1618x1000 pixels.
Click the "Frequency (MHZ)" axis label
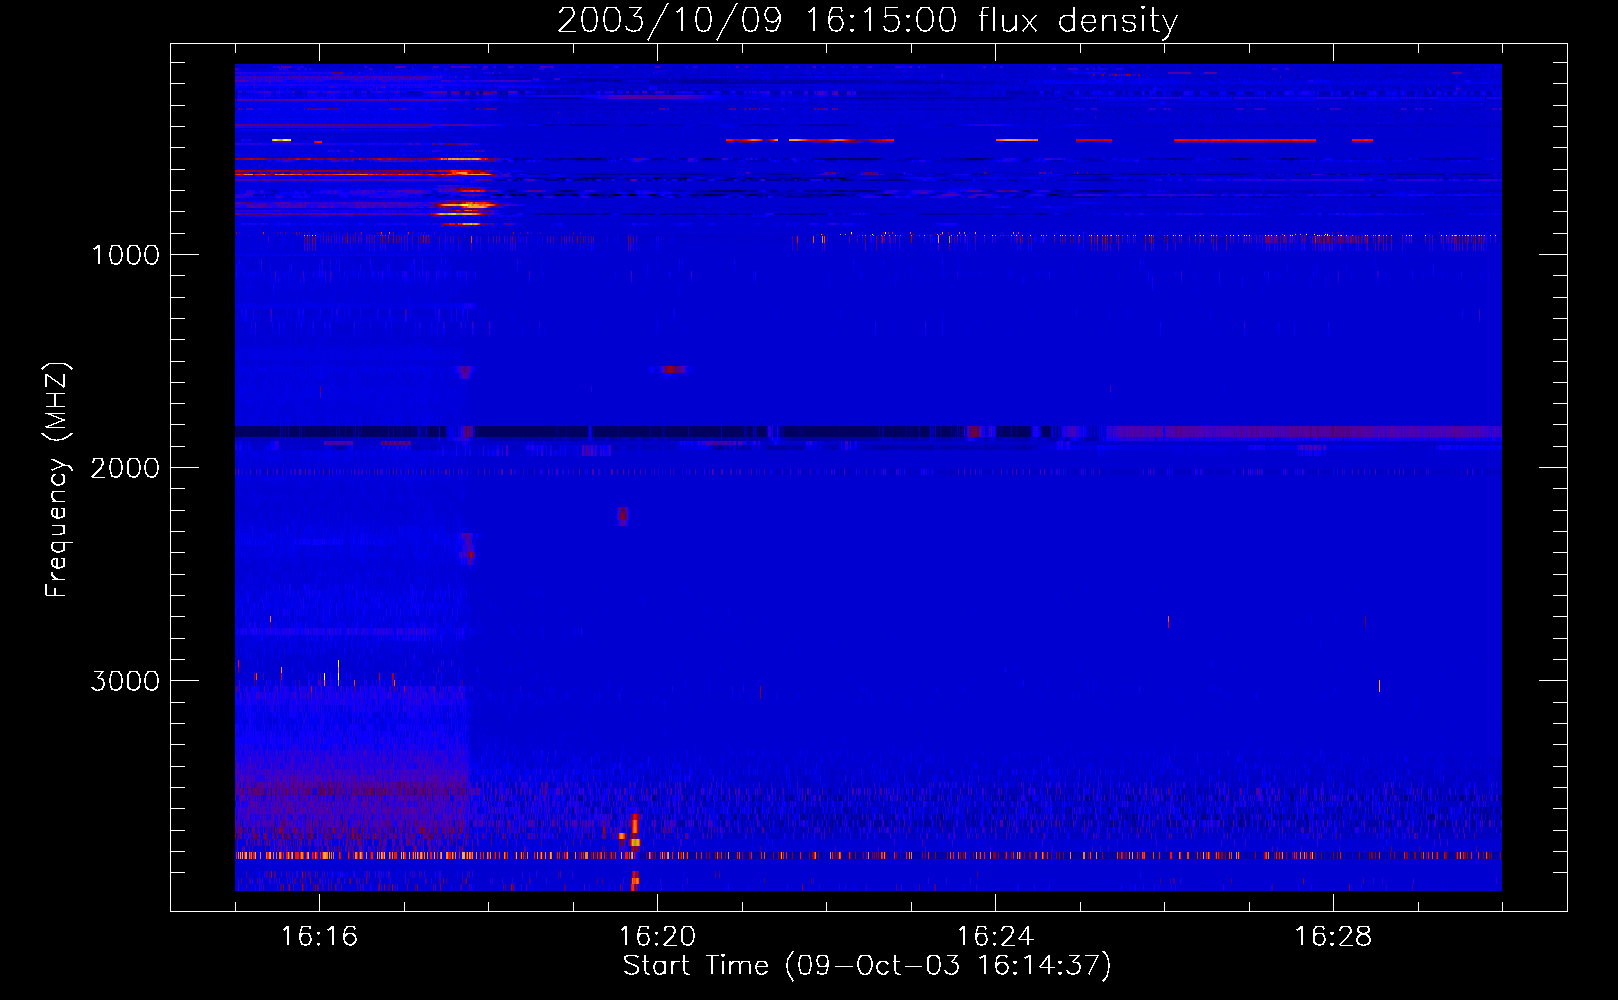coord(57,480)
